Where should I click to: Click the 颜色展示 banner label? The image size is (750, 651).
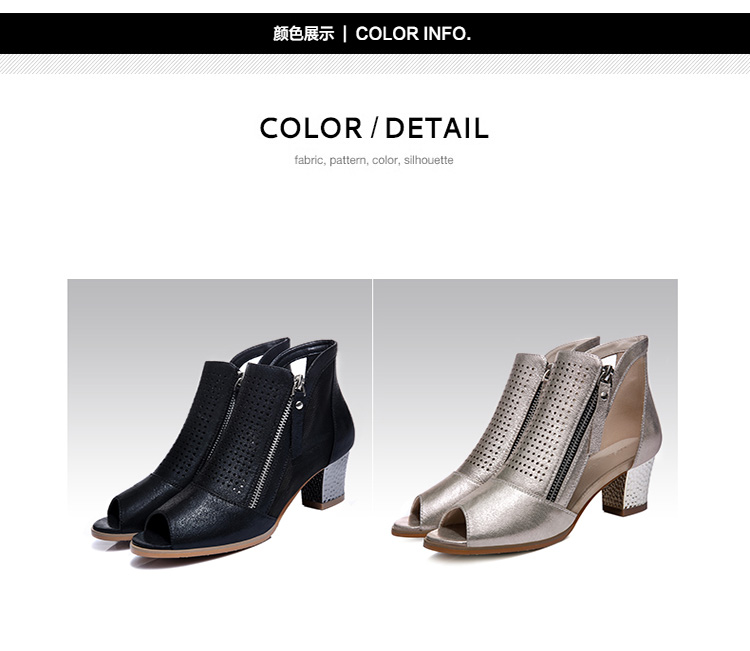point(303,33)
